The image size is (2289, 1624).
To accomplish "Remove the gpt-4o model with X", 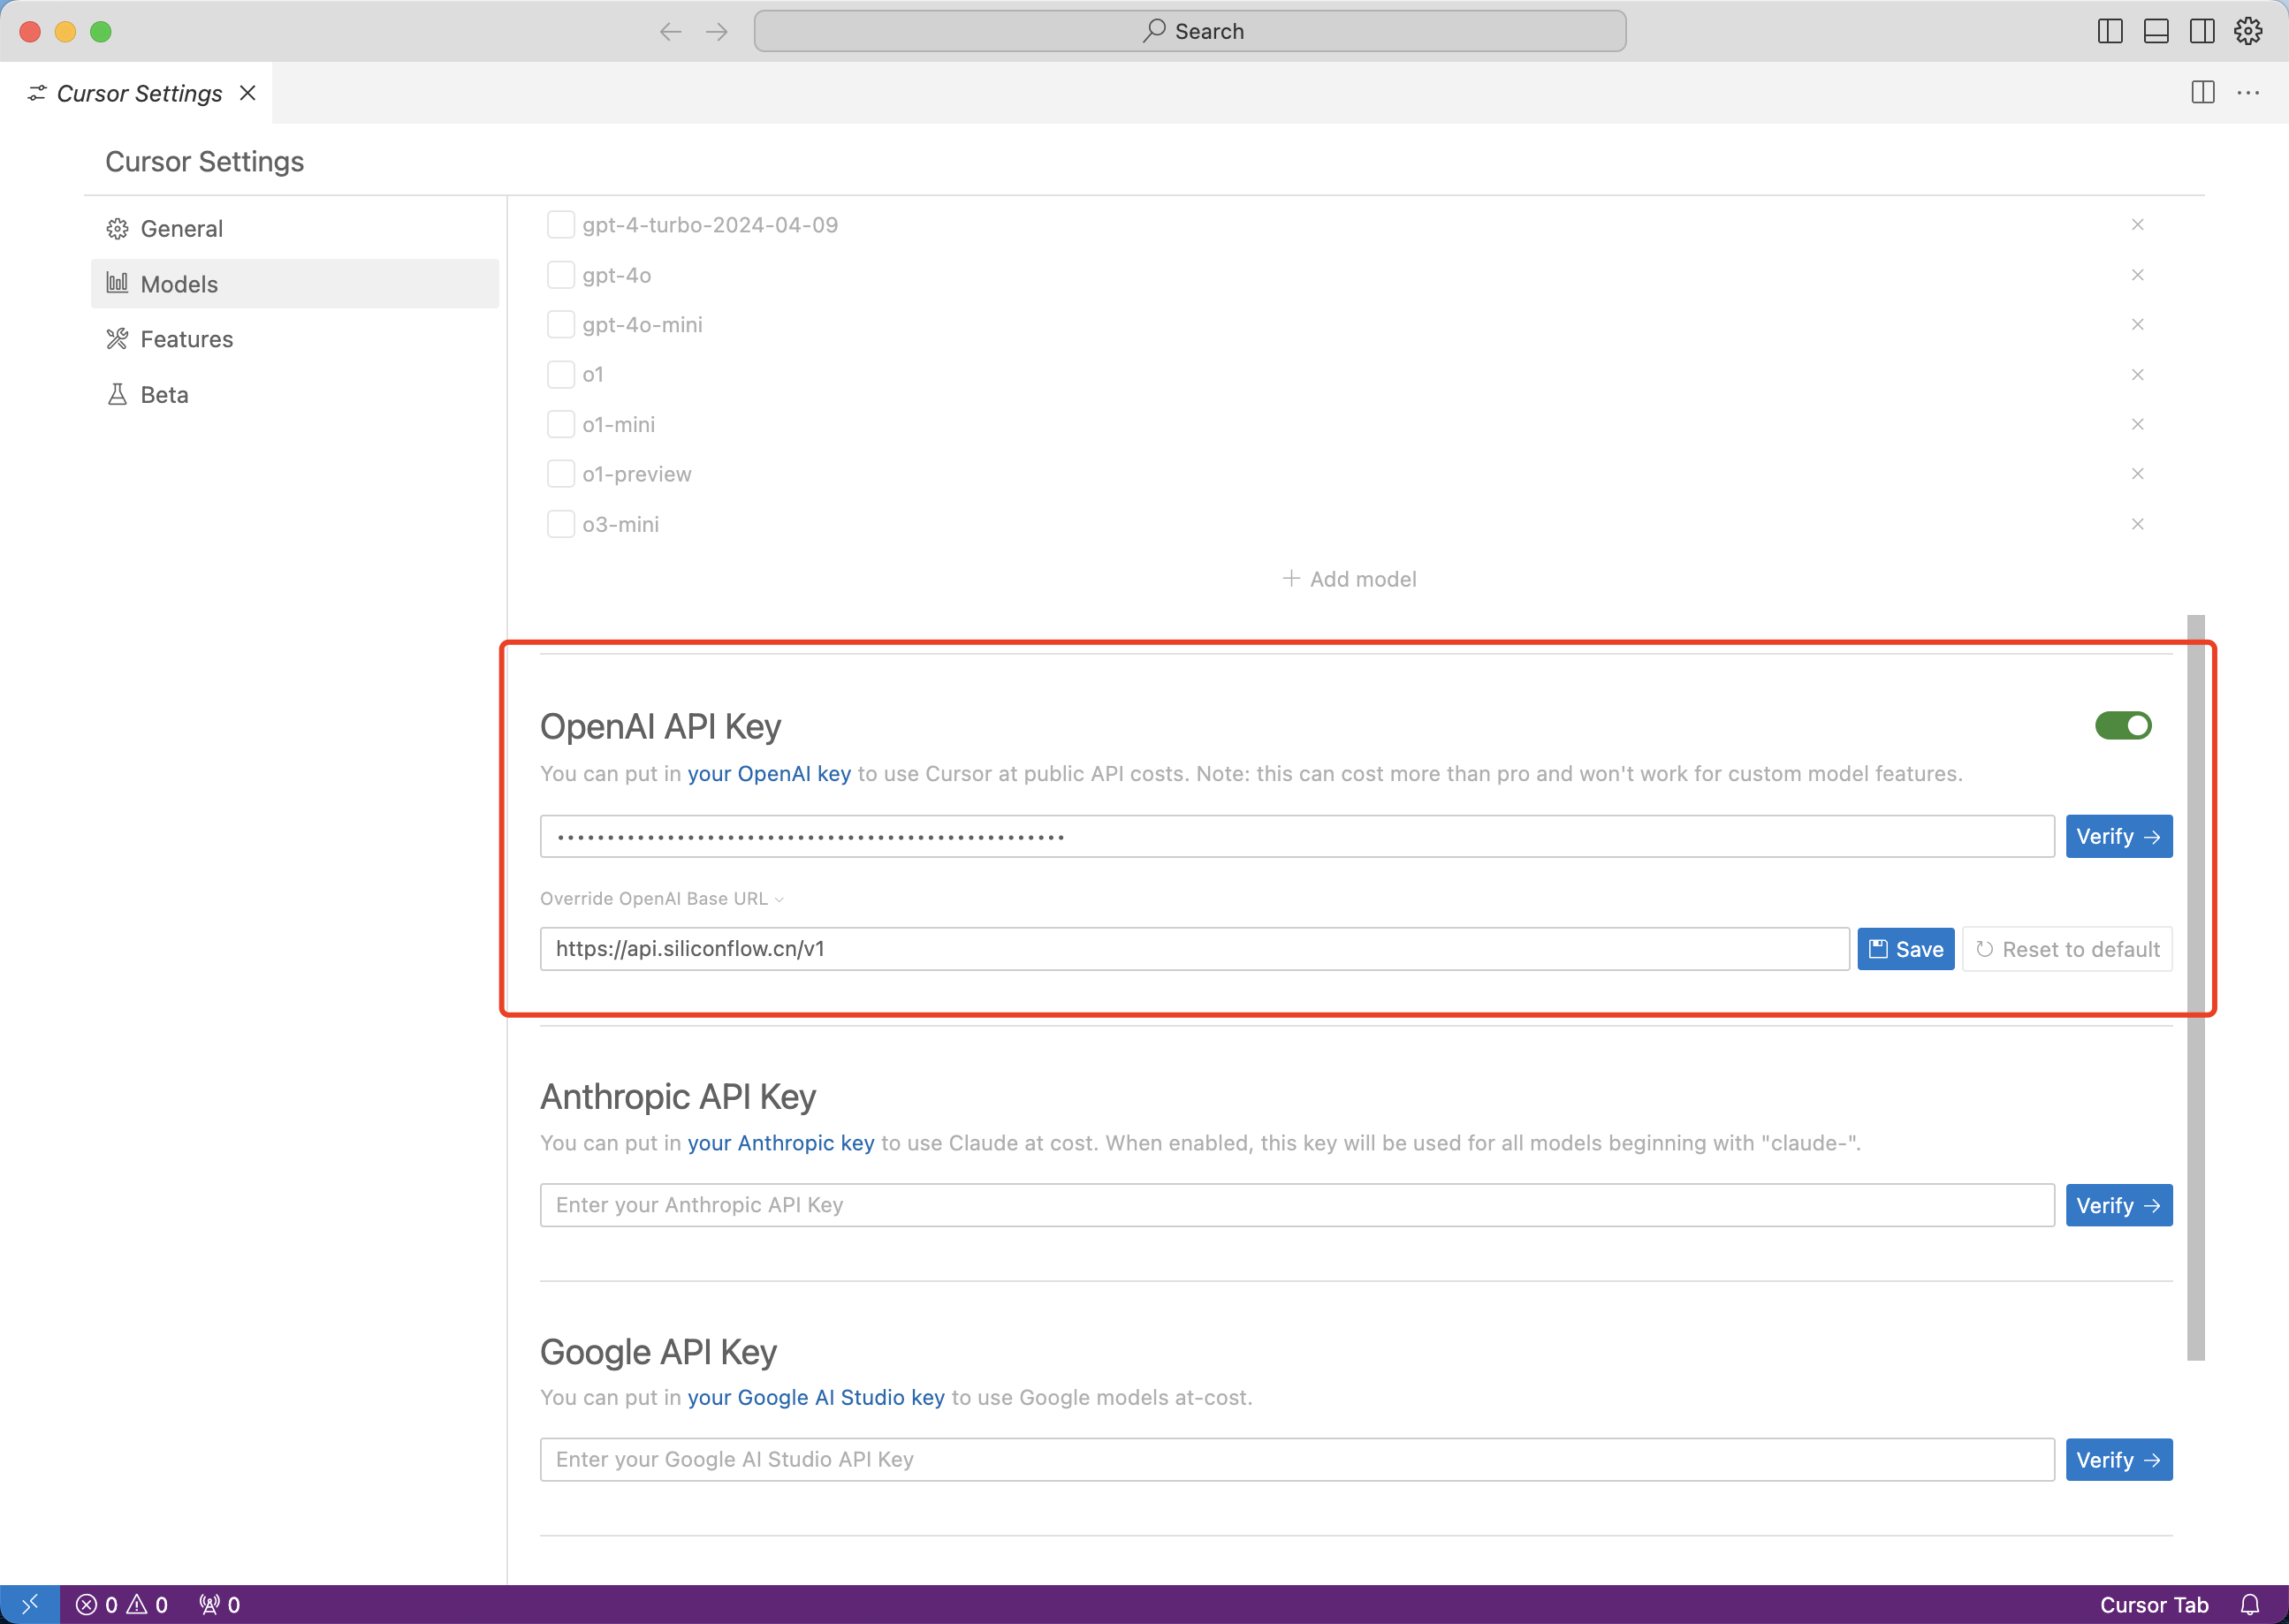I will [x=2137, y=275].
